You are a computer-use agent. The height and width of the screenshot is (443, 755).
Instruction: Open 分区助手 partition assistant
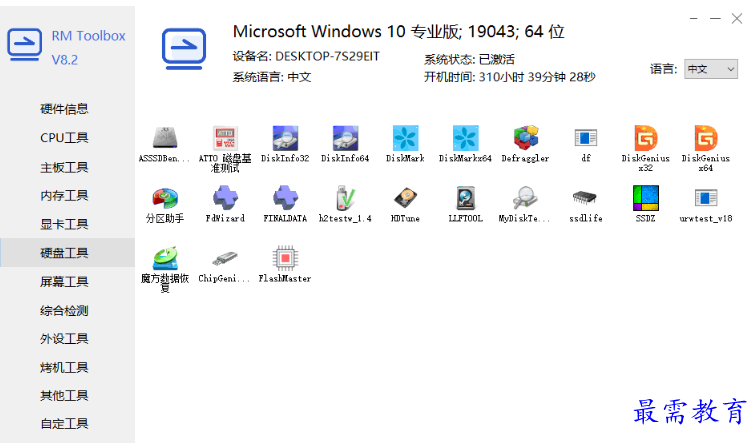[165, 198]
